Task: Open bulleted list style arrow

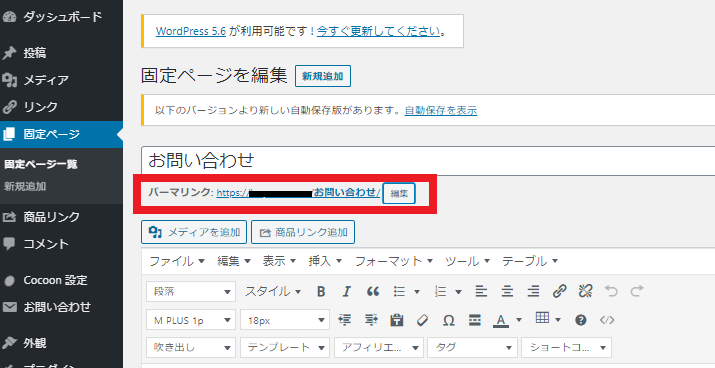Action: (417, 291)
